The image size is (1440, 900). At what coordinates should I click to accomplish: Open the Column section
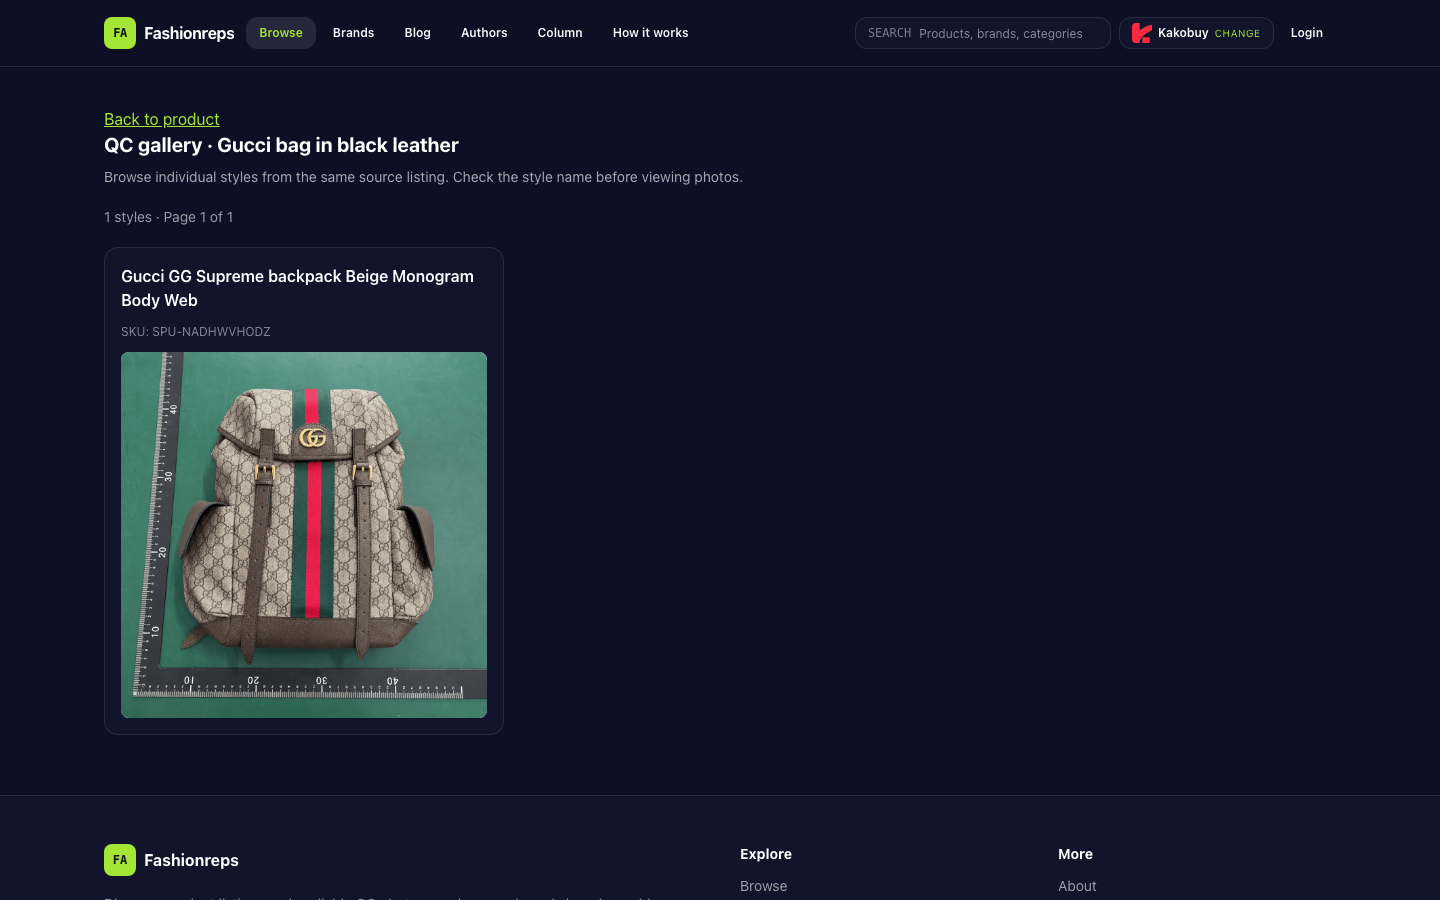[x=560, y=33]
